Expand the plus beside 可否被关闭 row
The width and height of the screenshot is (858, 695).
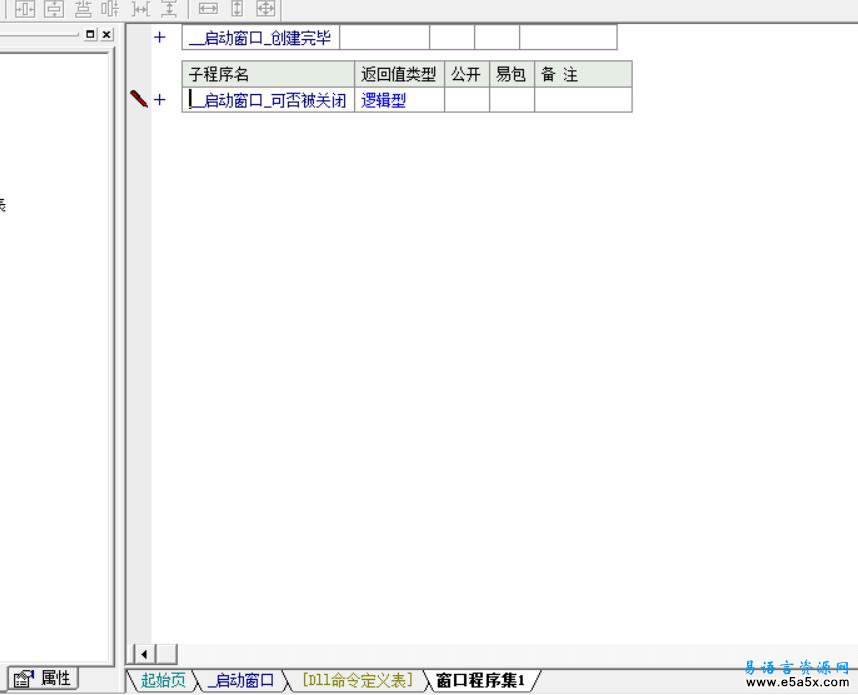coord(158,99)
